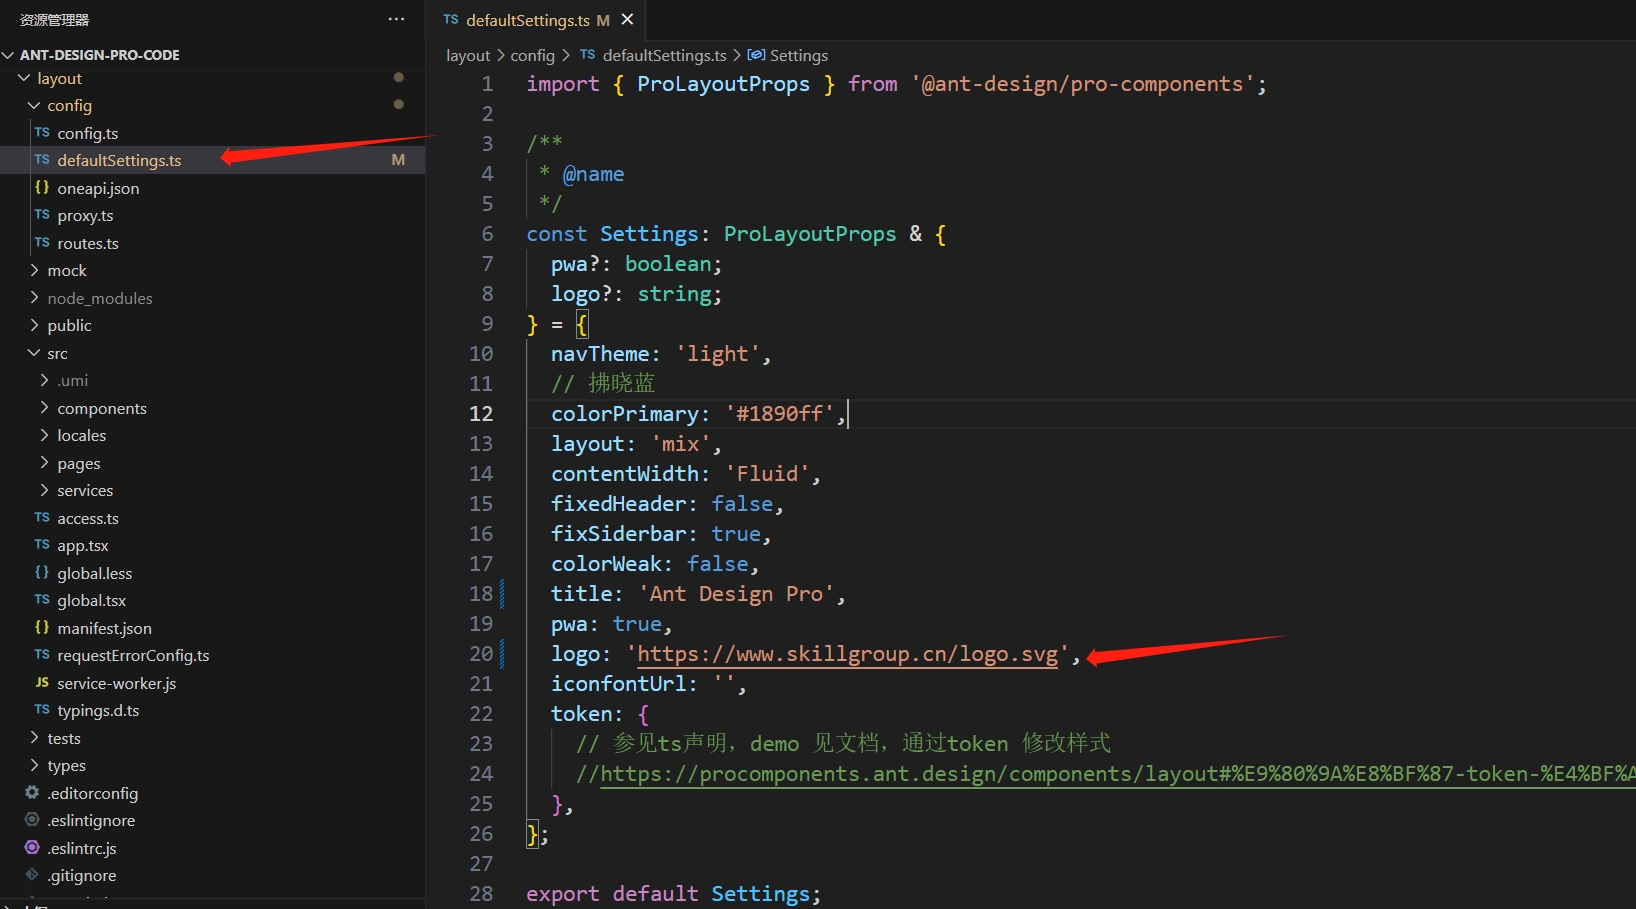Place cursor on the '#1890ff' color value

click(780, 414)
